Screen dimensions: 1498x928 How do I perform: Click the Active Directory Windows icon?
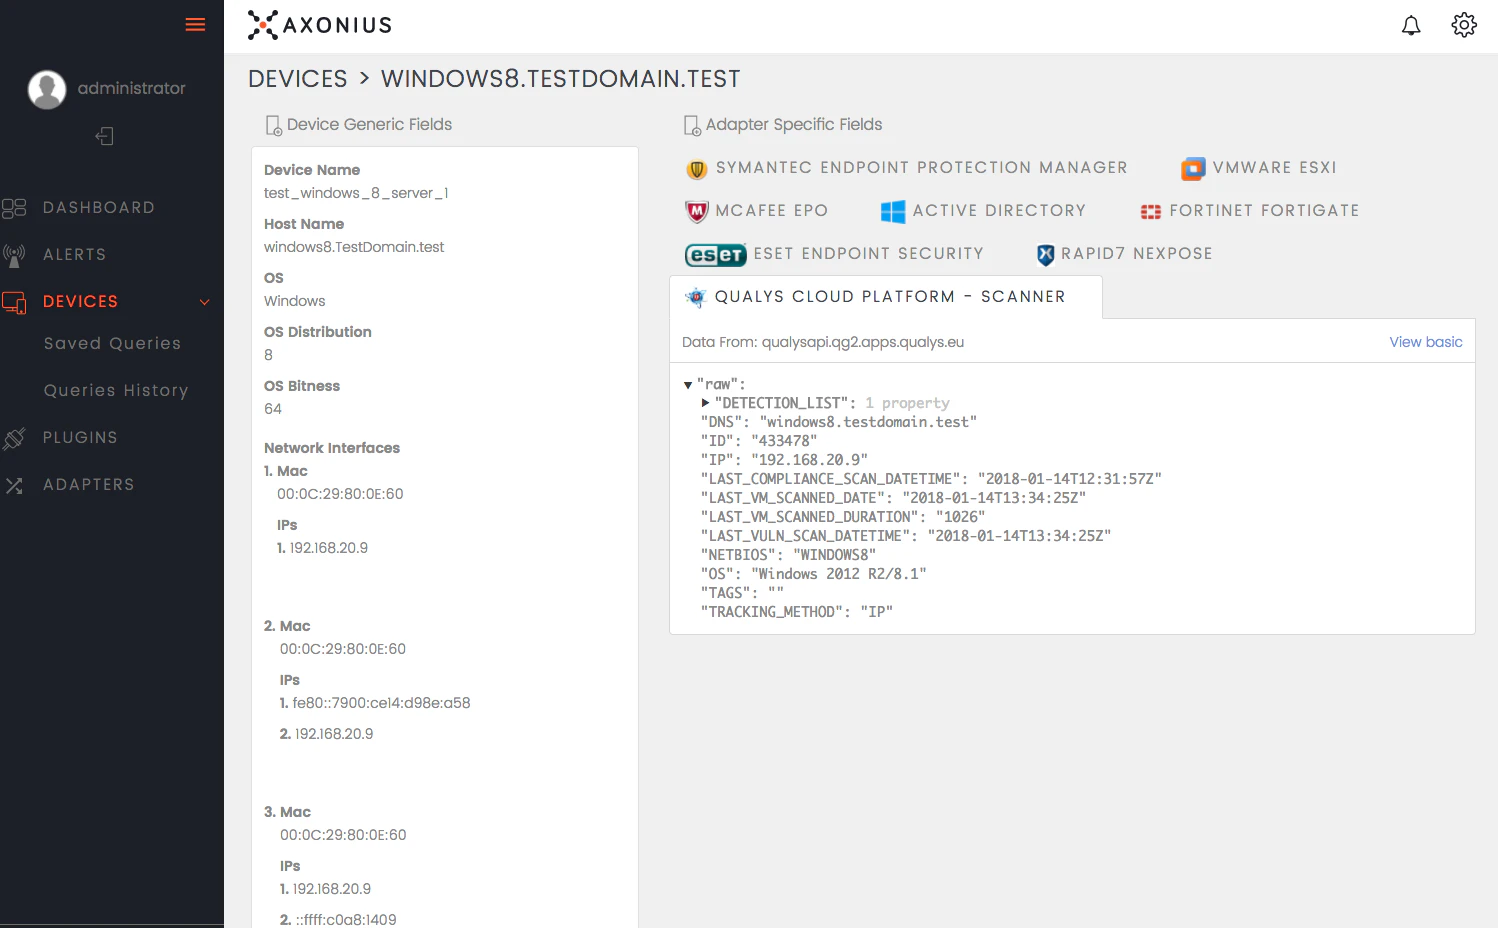(893, 211)
